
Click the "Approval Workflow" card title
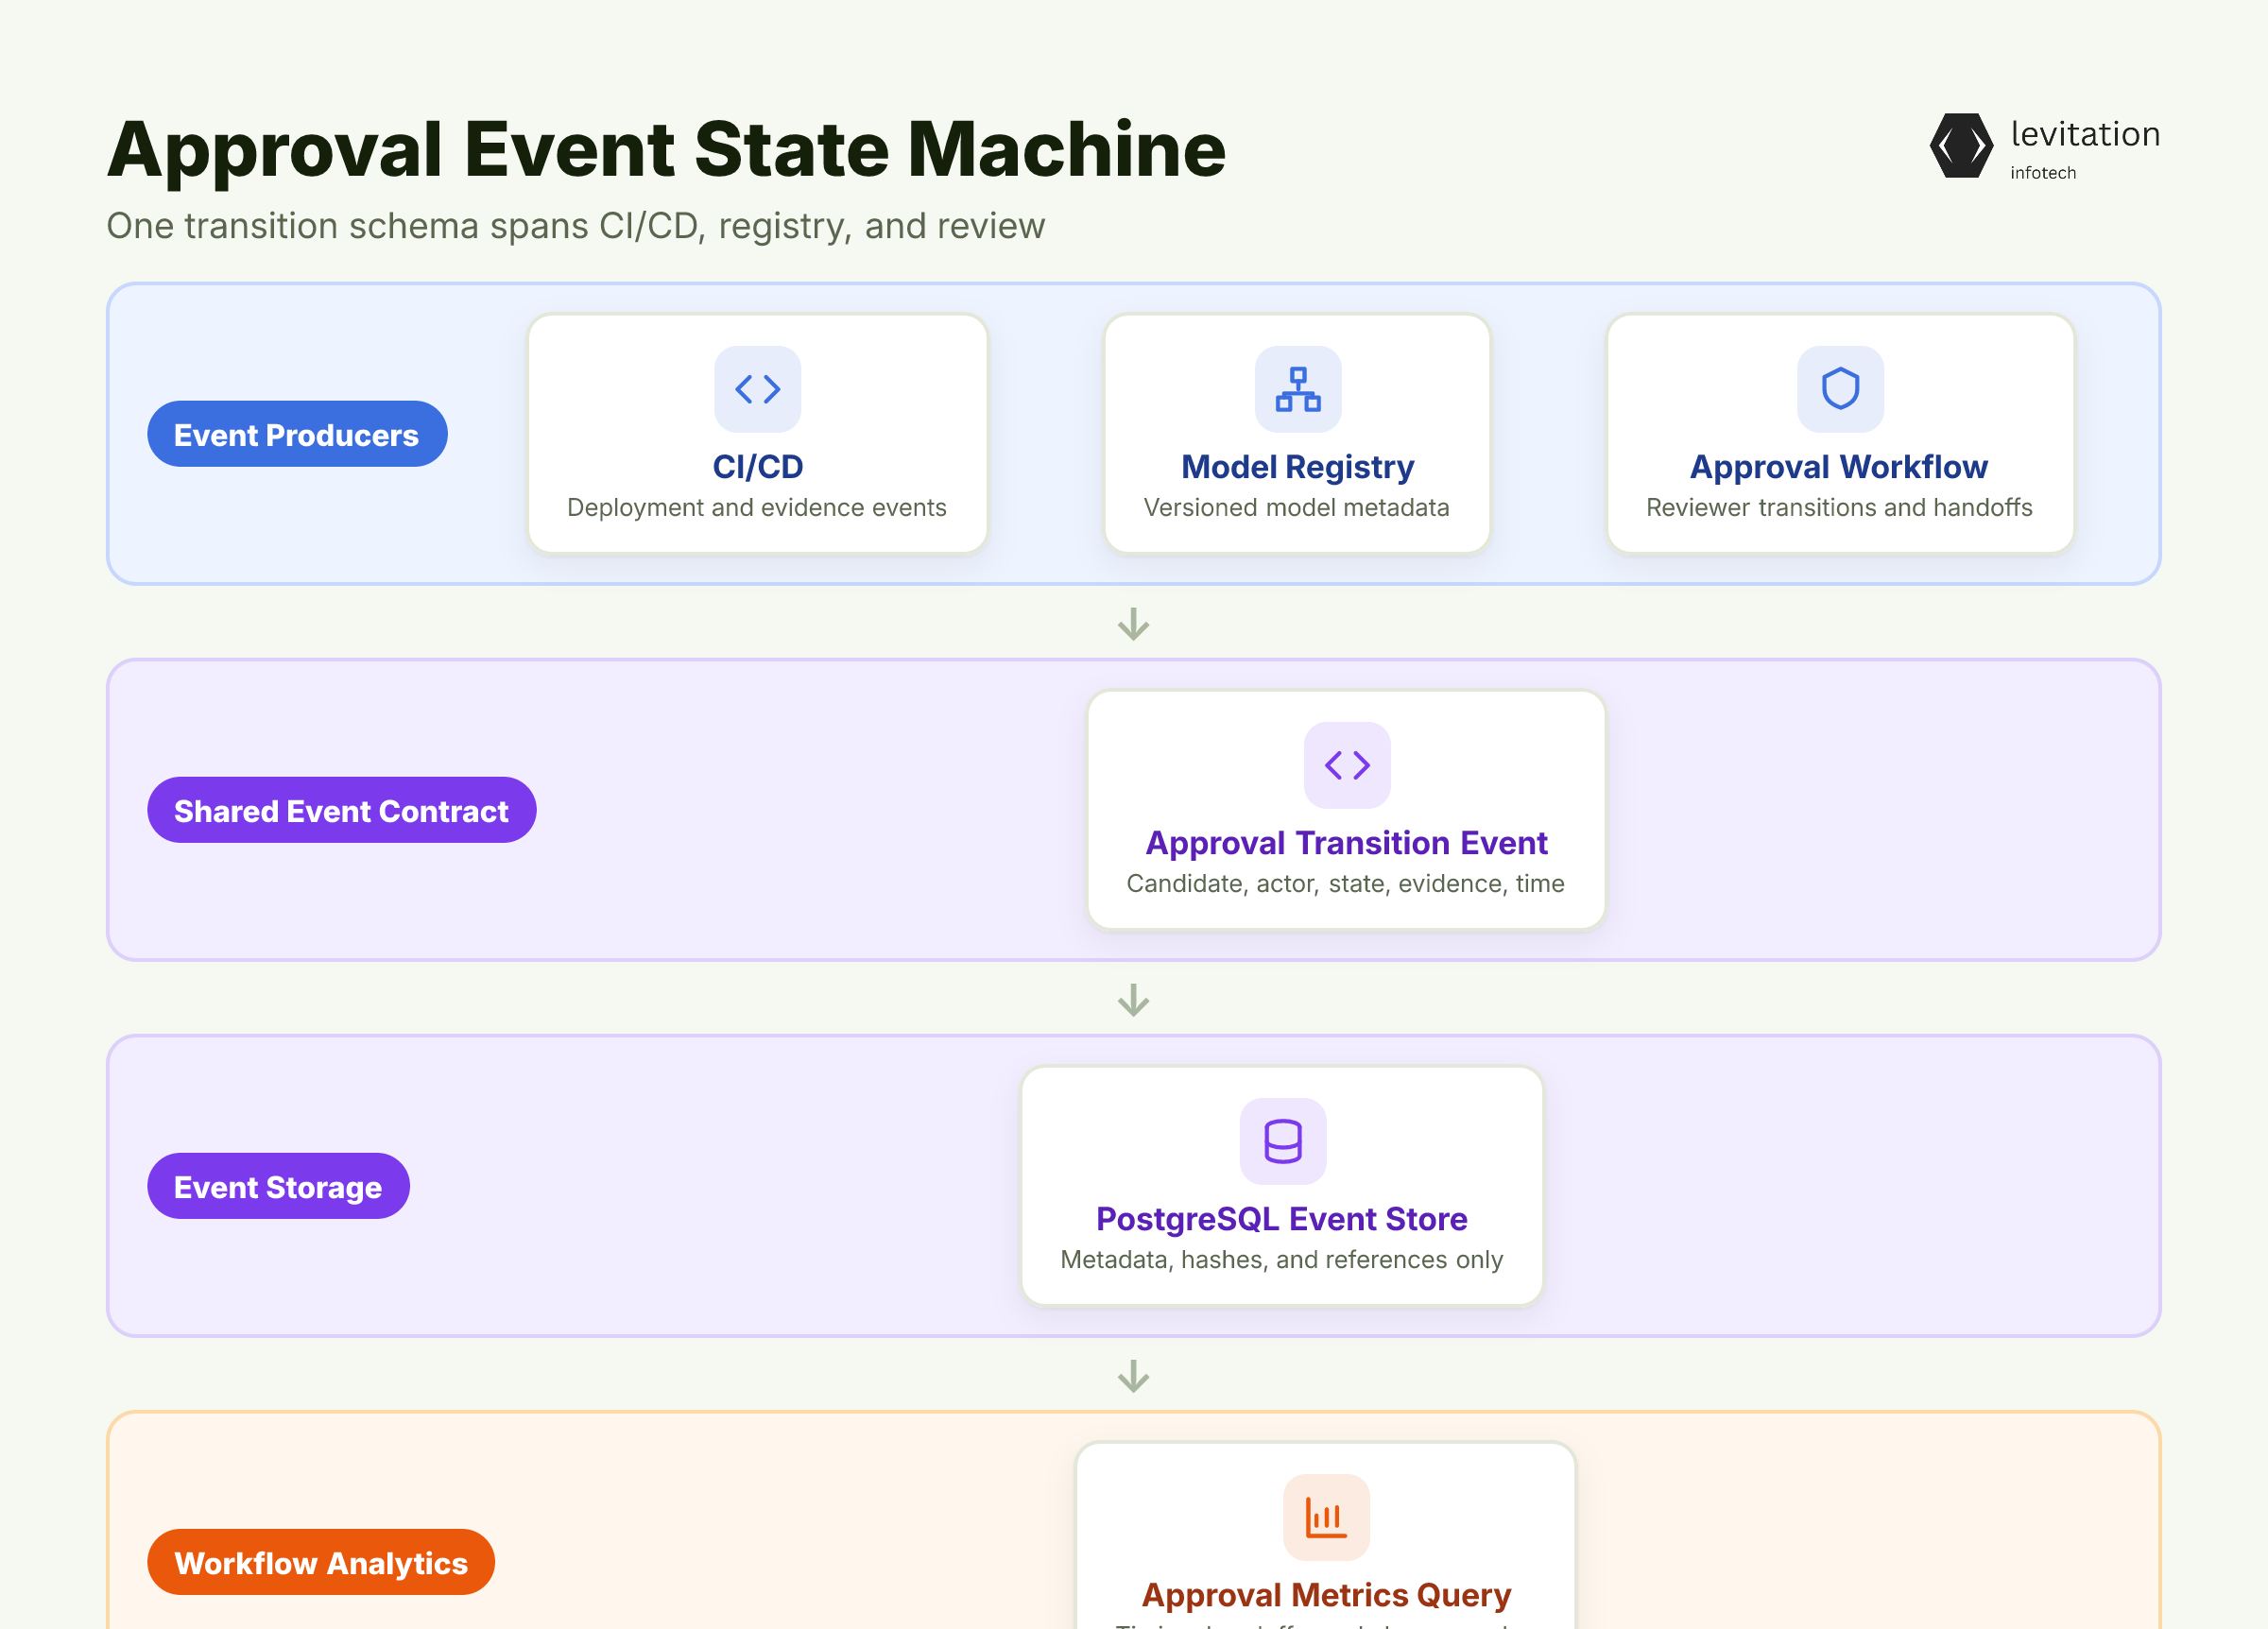[x=1839, y=467]
